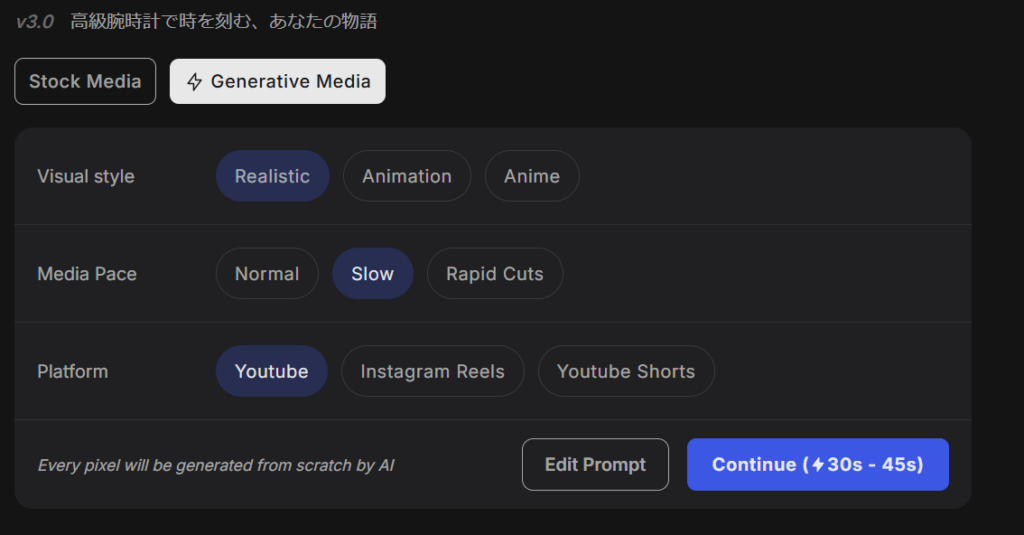This screenshot has width=1024, height=535.
Task: Click the lightning bolt icon beside Generative Media
Action: [195, 82]
